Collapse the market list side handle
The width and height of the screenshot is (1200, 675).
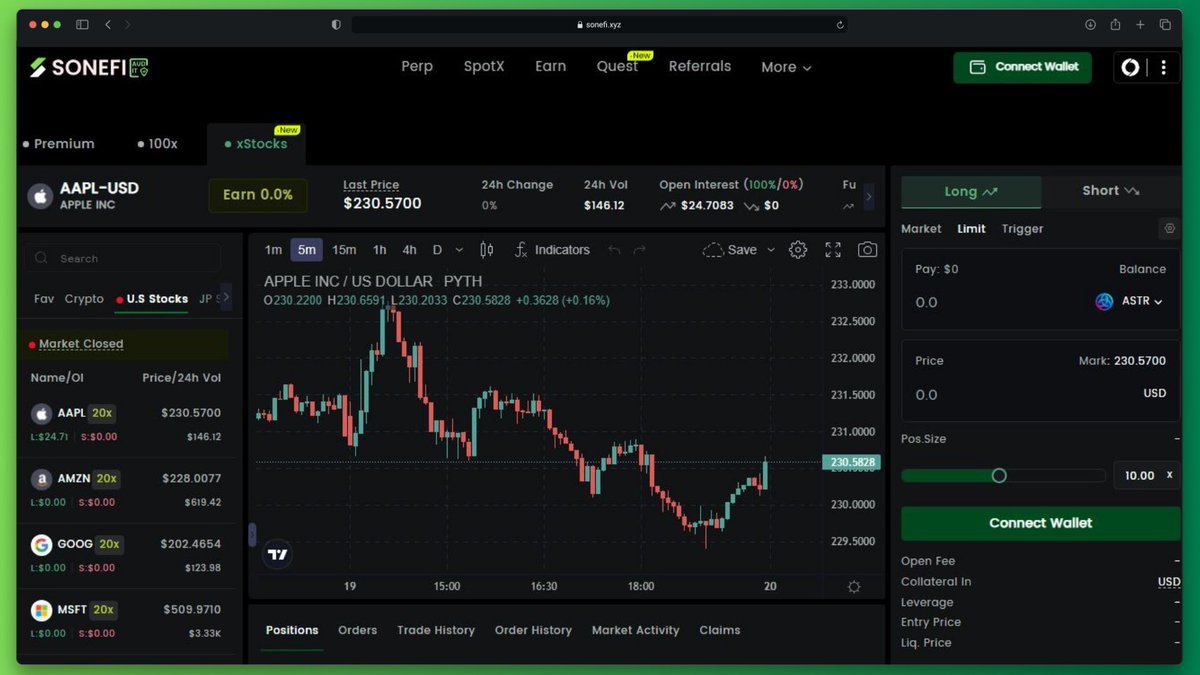[252, 535]
